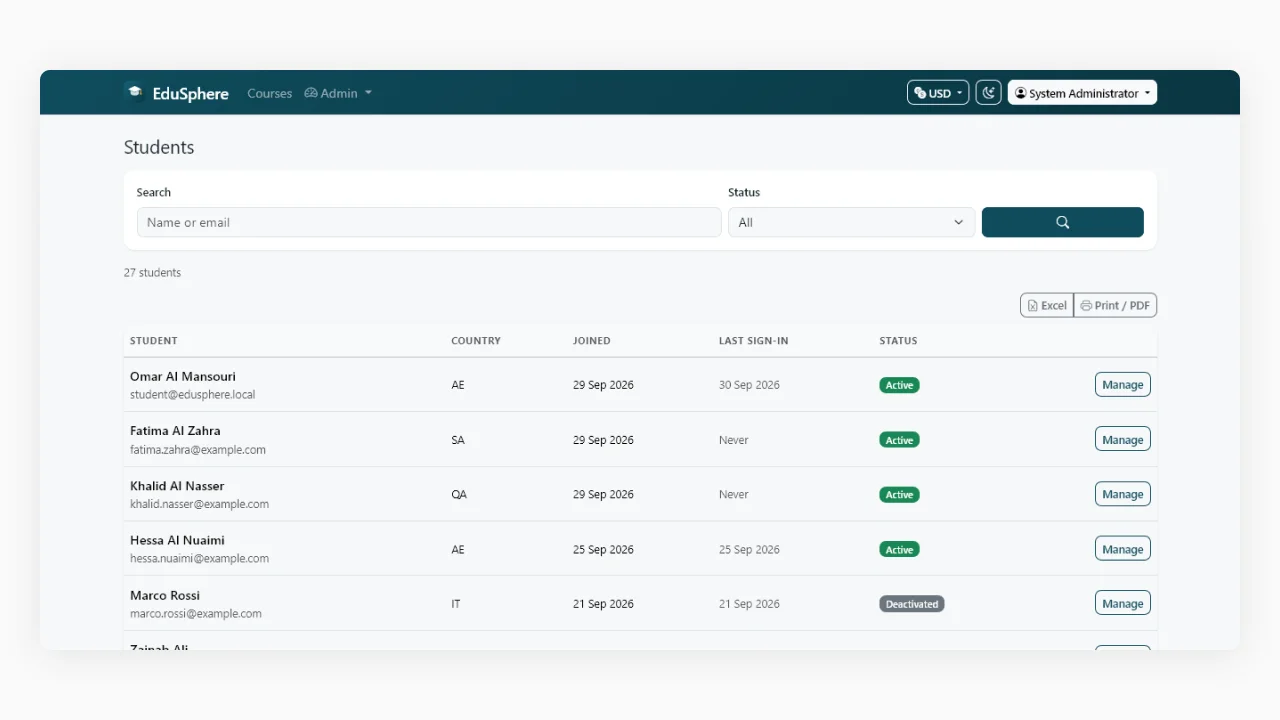Manage Fatima Al Zahra's account
Image resolution: width=1280 pixels, height=720 pixels.
(x=1122, y=440)
